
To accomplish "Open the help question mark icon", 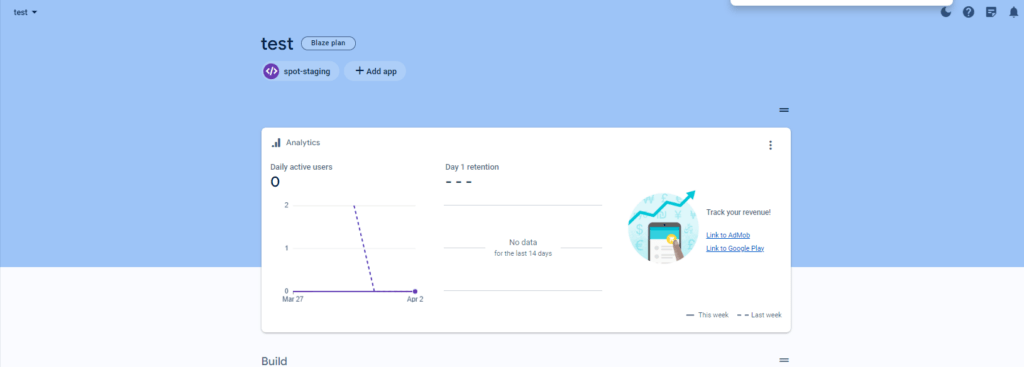I will click(x=968, y=12).
